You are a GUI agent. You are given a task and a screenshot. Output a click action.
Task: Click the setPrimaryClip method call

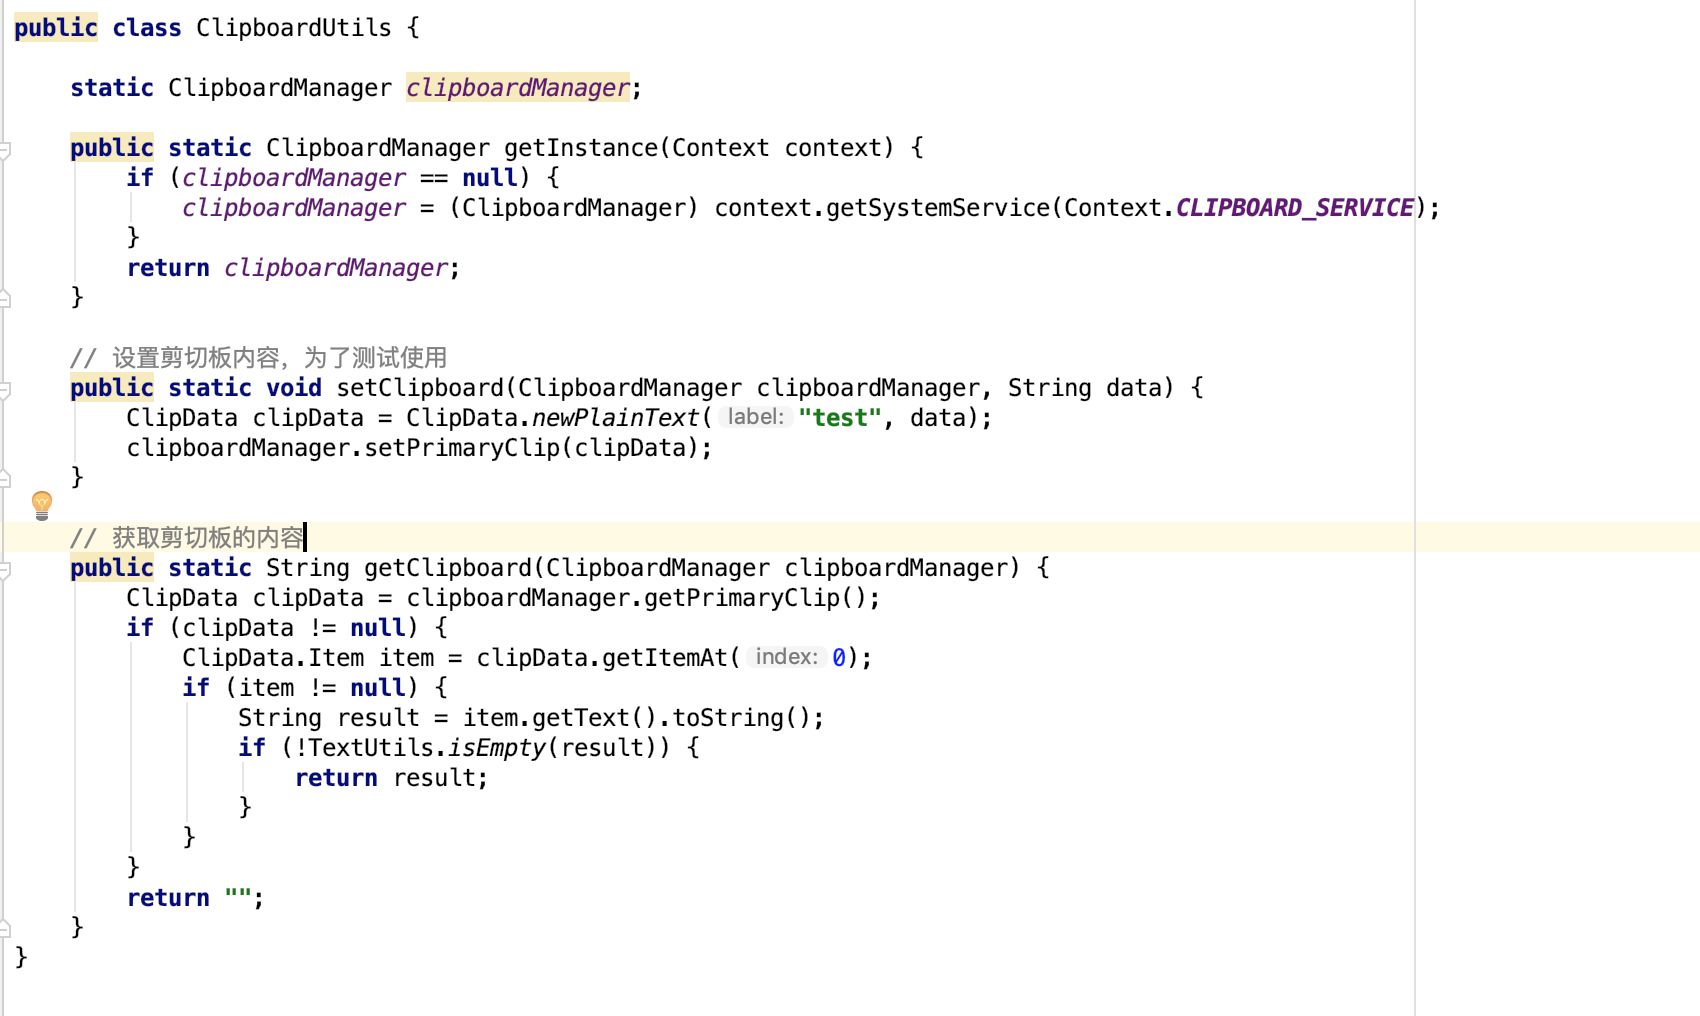coord(462,448)
